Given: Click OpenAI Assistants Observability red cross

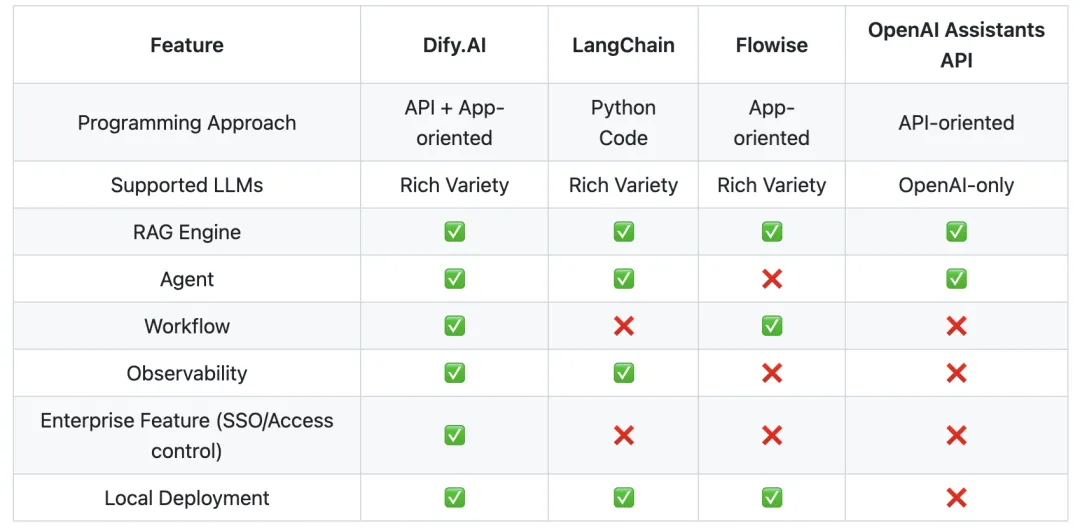Looking at the screenshot, I should click(x=956, y=373).
